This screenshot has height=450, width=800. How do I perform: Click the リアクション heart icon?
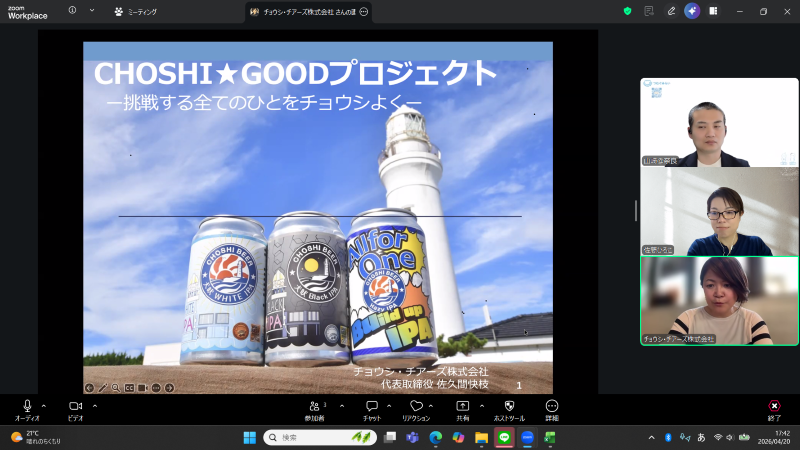pos(416,409)
